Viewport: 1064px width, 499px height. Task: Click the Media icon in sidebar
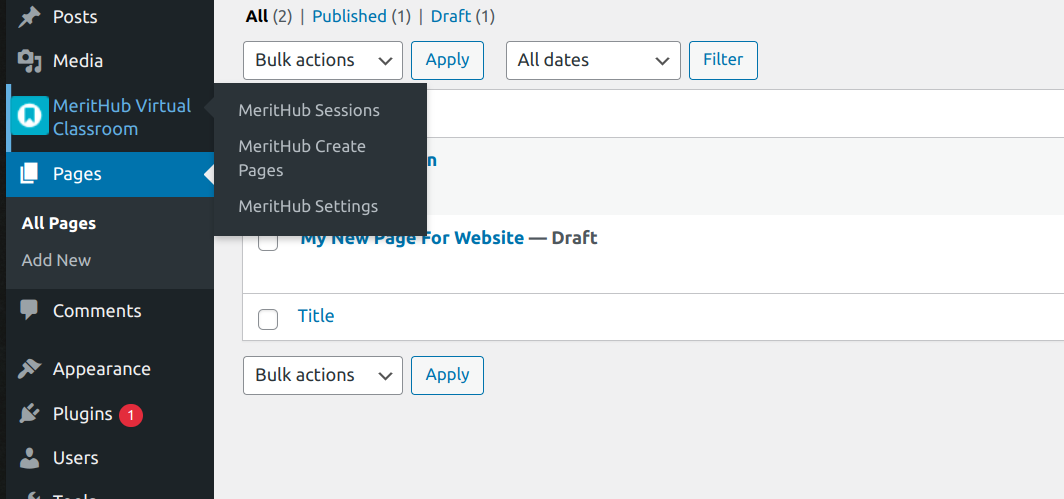(29, 61)
